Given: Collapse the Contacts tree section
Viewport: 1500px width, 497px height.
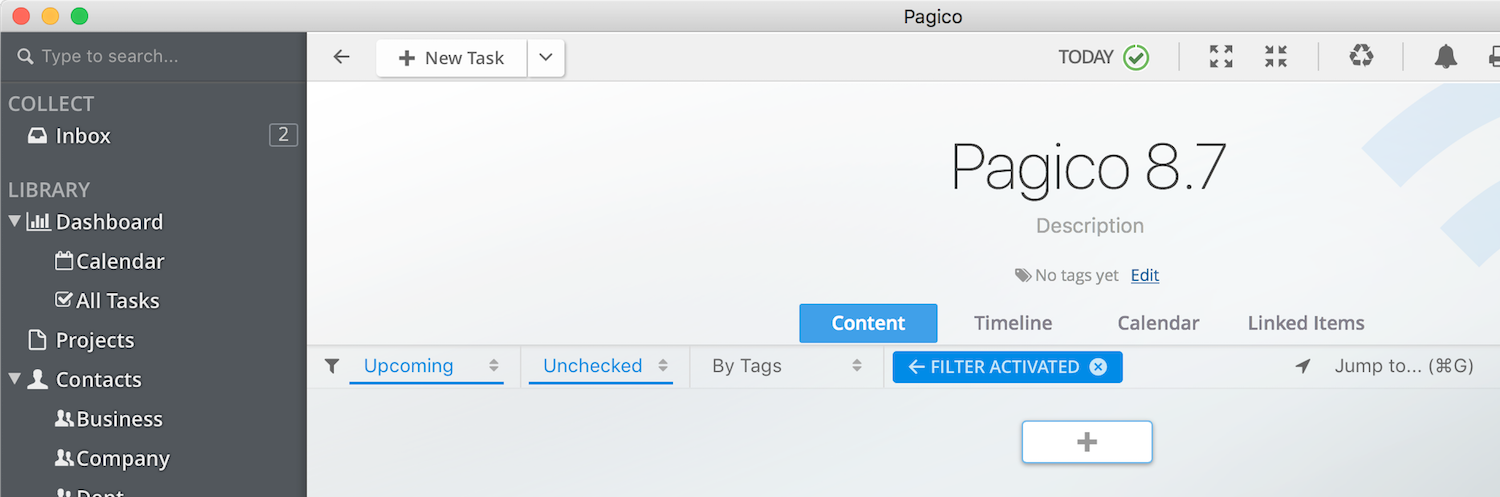Looking at the screenshot, I should 14,379.
